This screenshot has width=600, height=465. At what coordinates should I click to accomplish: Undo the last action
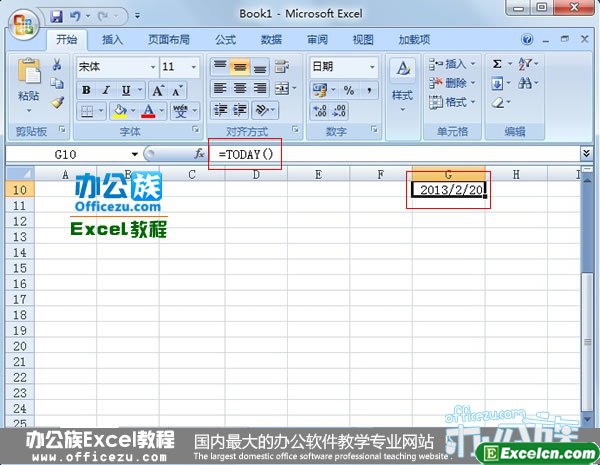pos(75,16)
